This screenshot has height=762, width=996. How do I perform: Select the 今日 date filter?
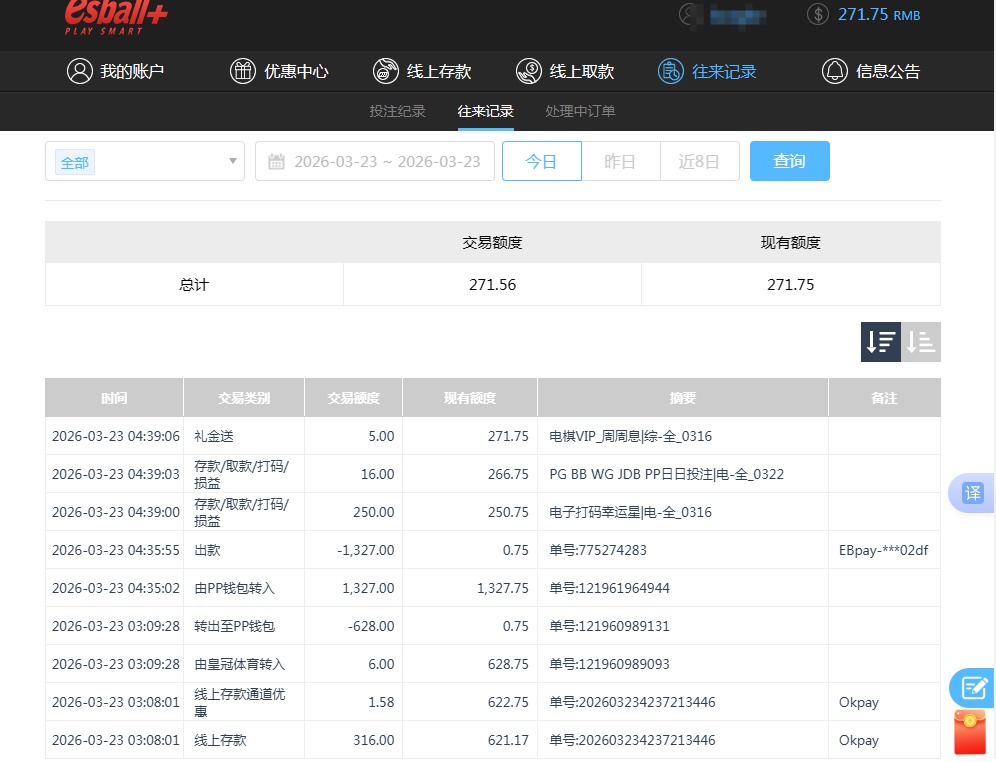point(541,161)
